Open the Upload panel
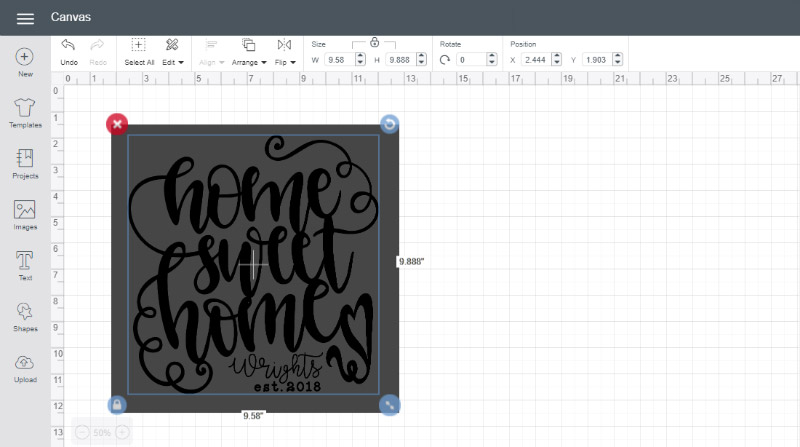800x447 pixels. 24,368
